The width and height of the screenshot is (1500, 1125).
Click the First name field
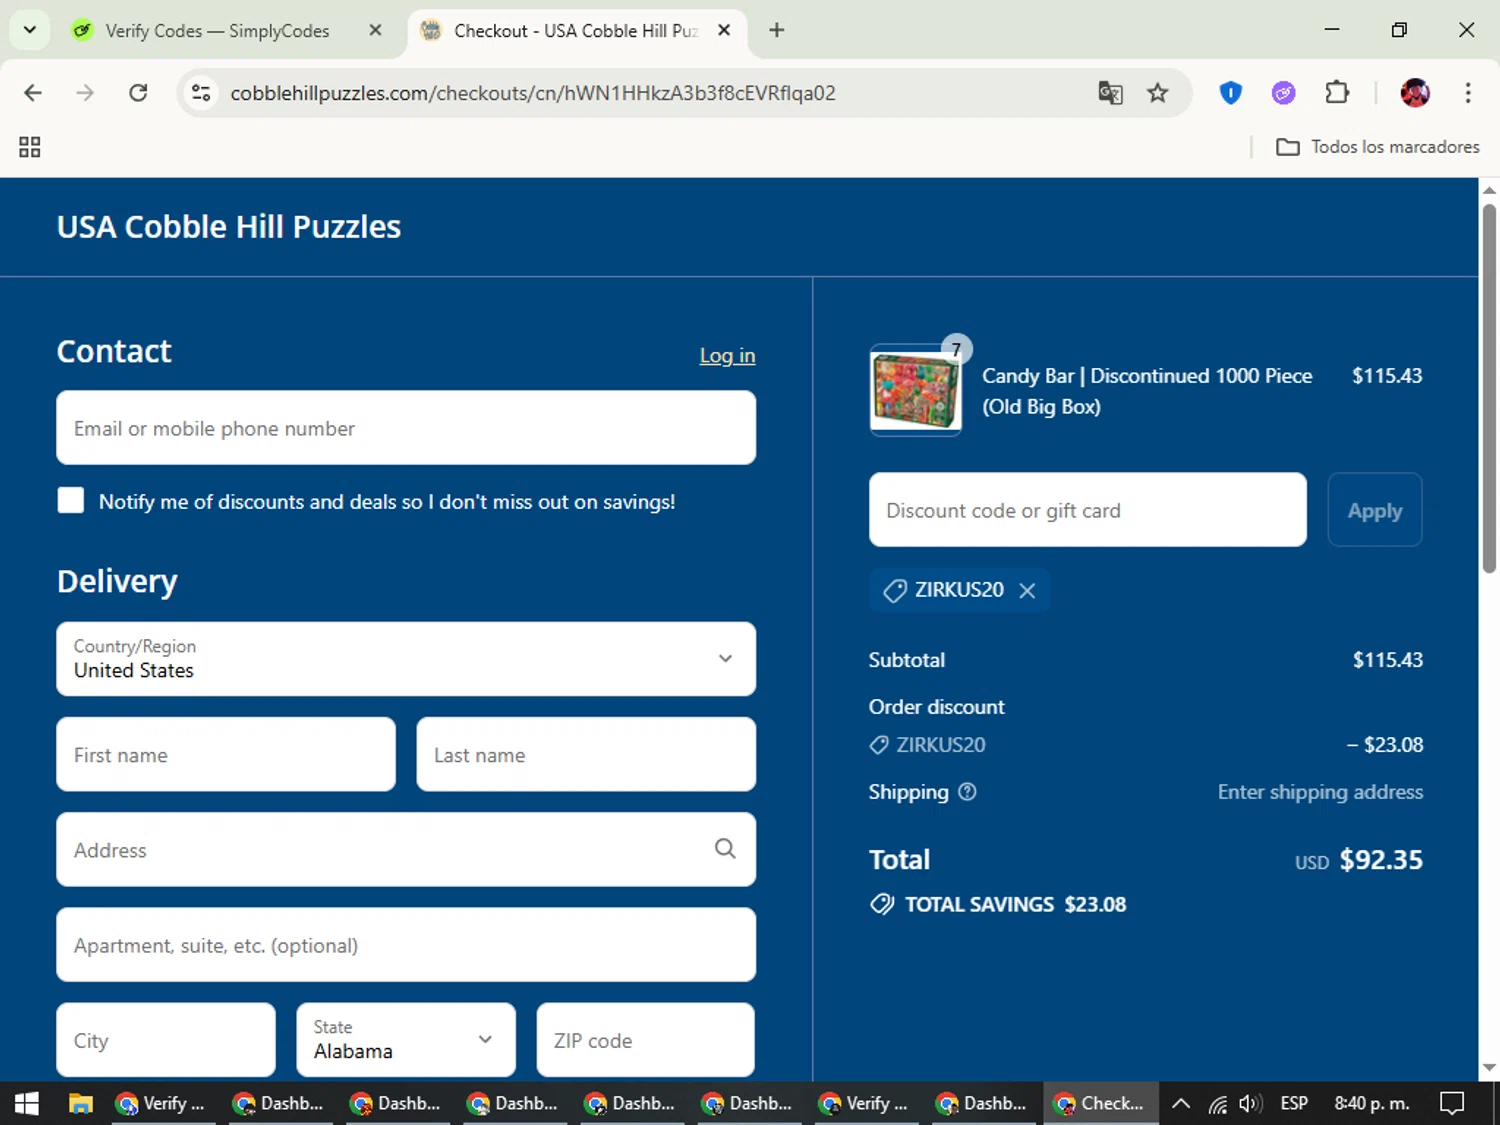coord(226,755)
